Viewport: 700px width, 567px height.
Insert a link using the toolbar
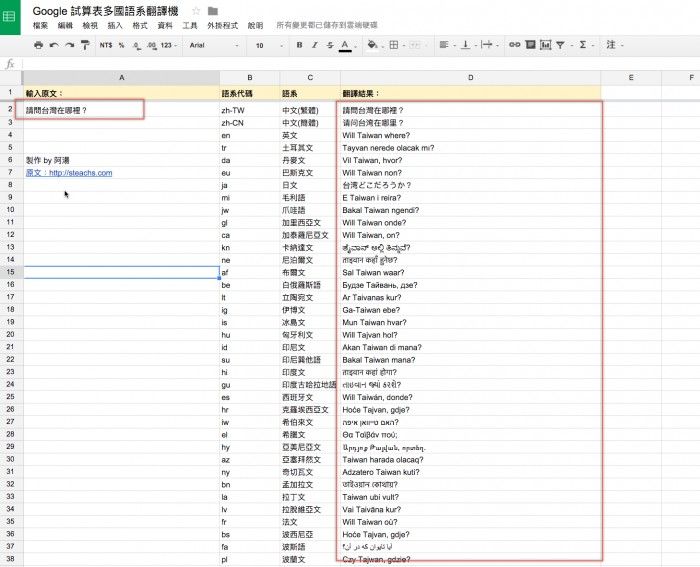tap(515, 45)
